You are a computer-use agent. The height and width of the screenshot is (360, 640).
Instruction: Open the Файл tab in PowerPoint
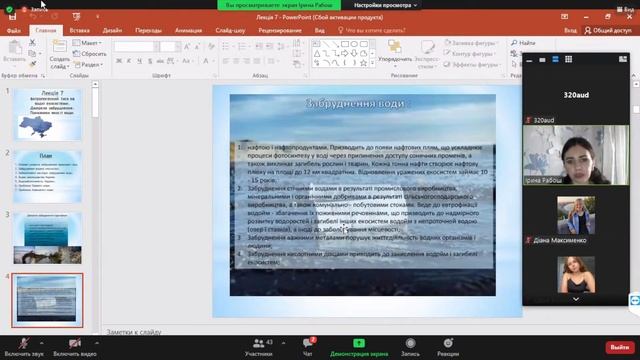[x=13, y=31]
